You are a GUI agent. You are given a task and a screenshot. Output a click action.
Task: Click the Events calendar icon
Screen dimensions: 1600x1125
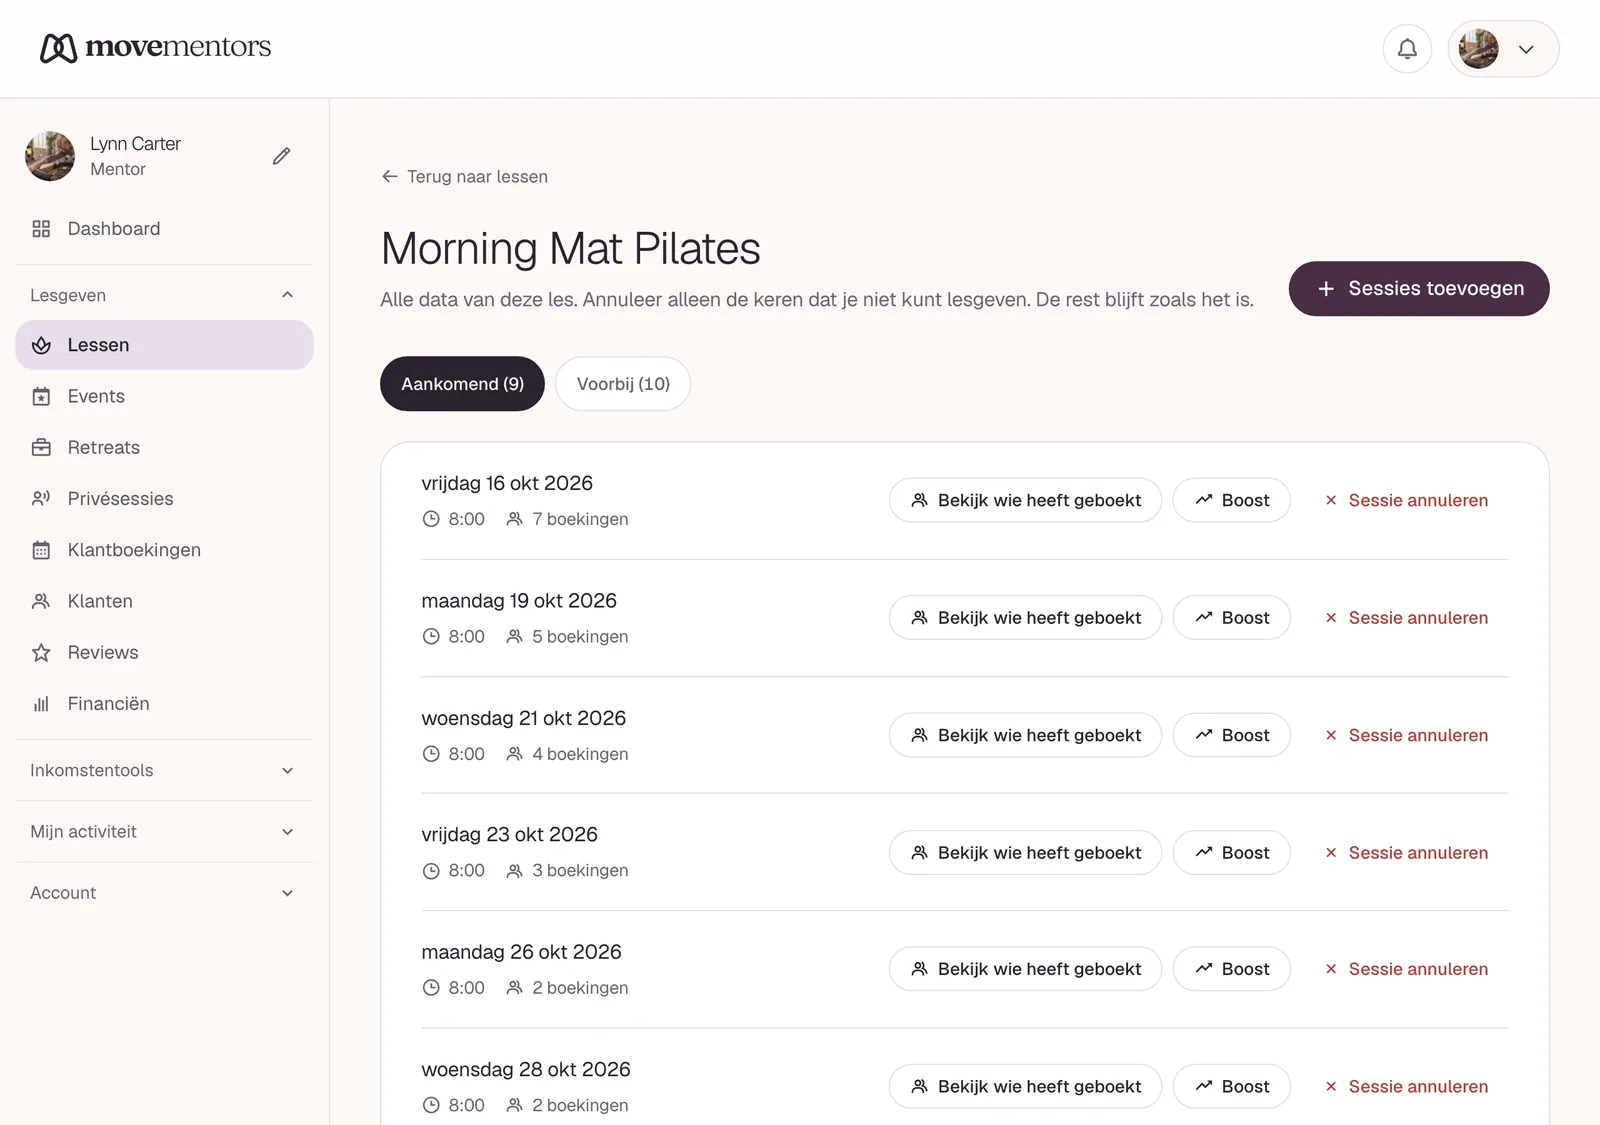[41, 397]
